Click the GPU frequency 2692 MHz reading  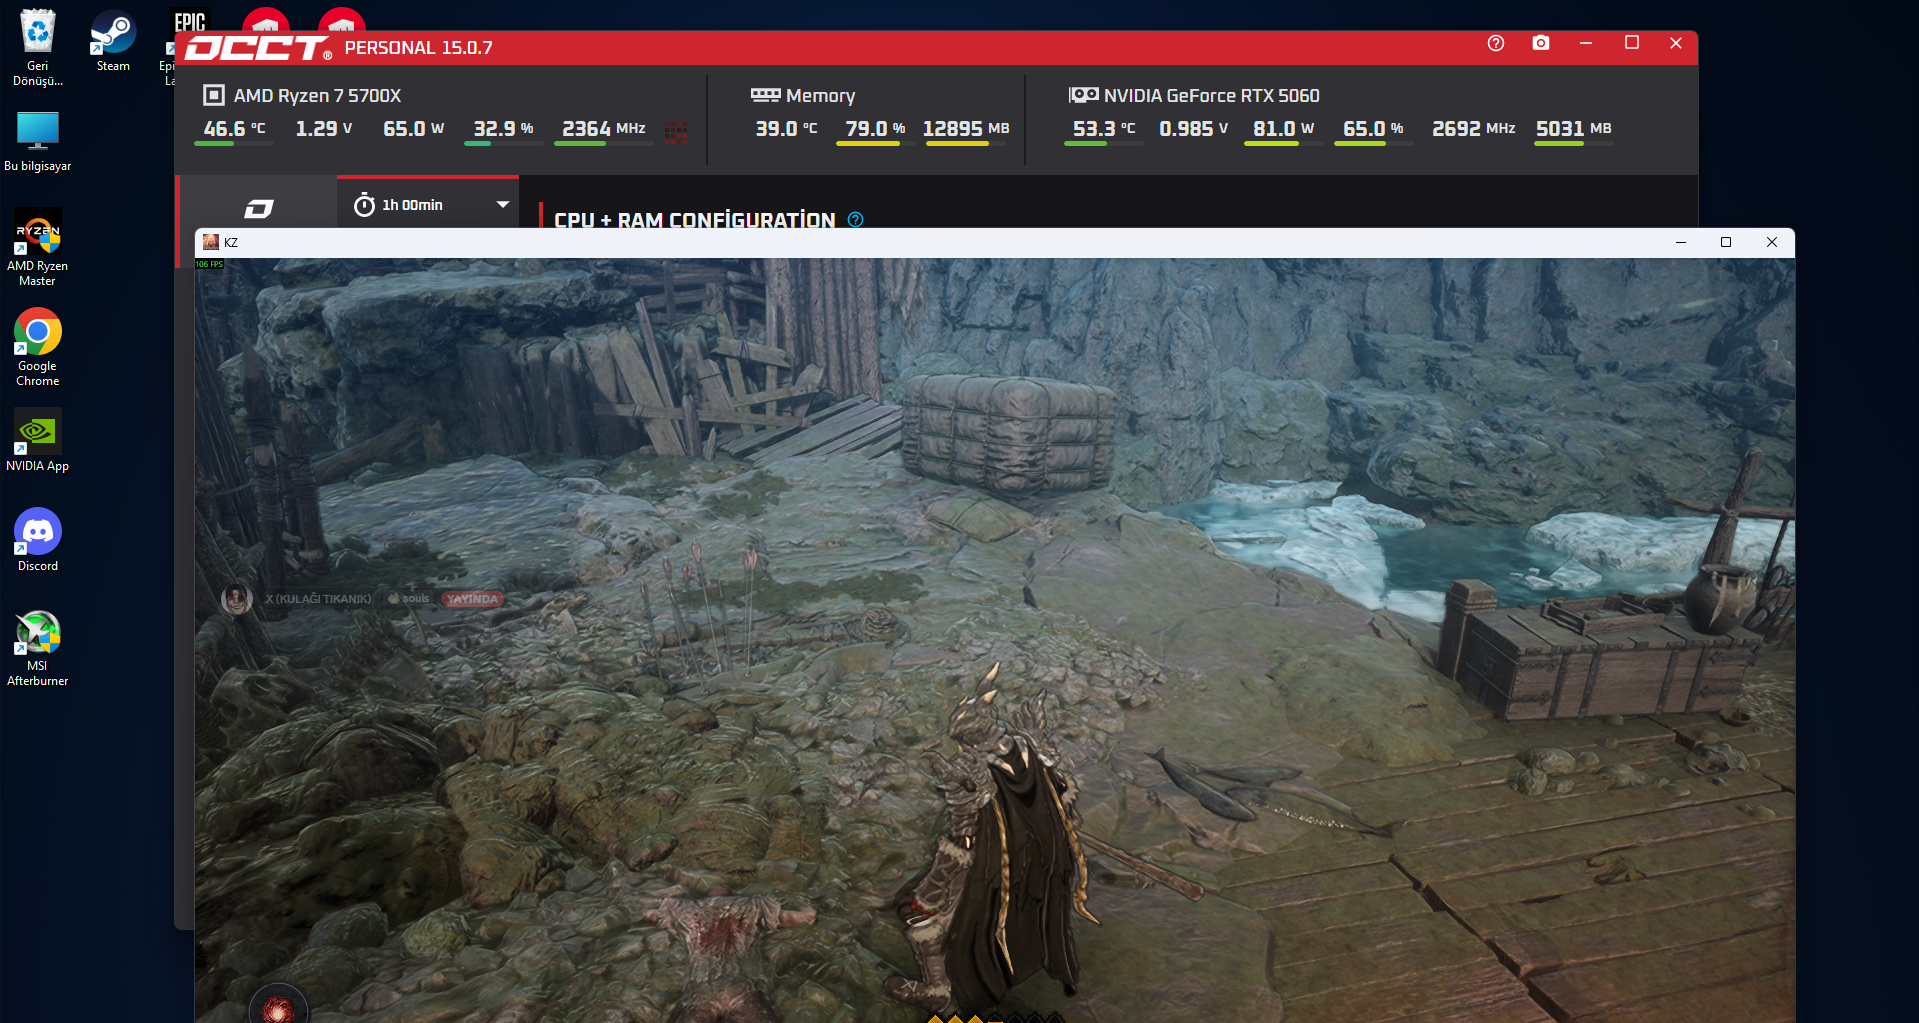click(x=1474, y=129)
